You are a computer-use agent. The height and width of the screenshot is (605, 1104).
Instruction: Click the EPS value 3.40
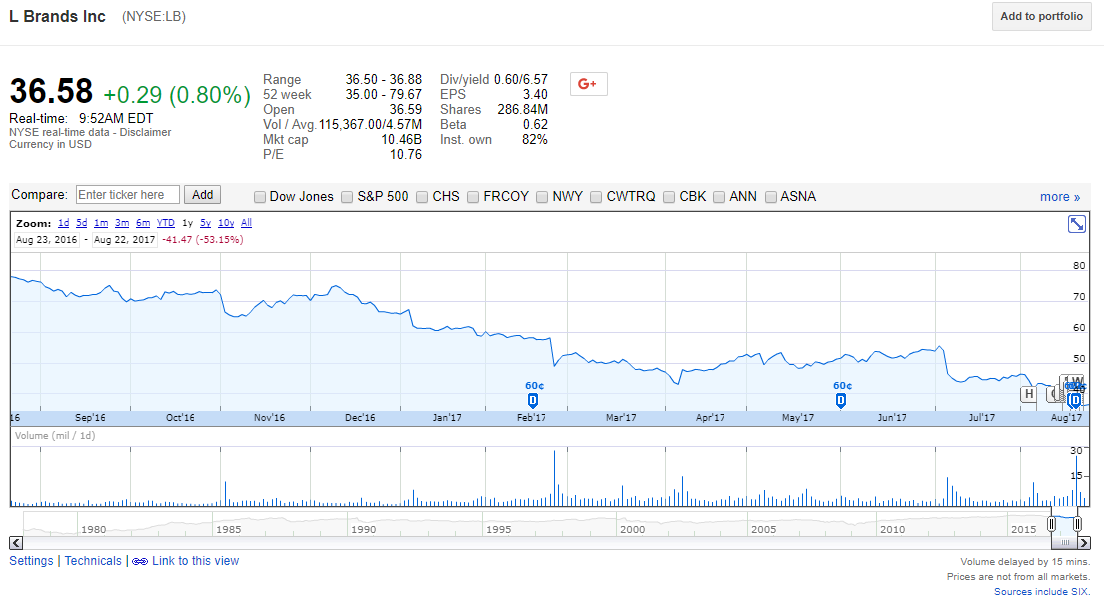[x=535, y=94]
